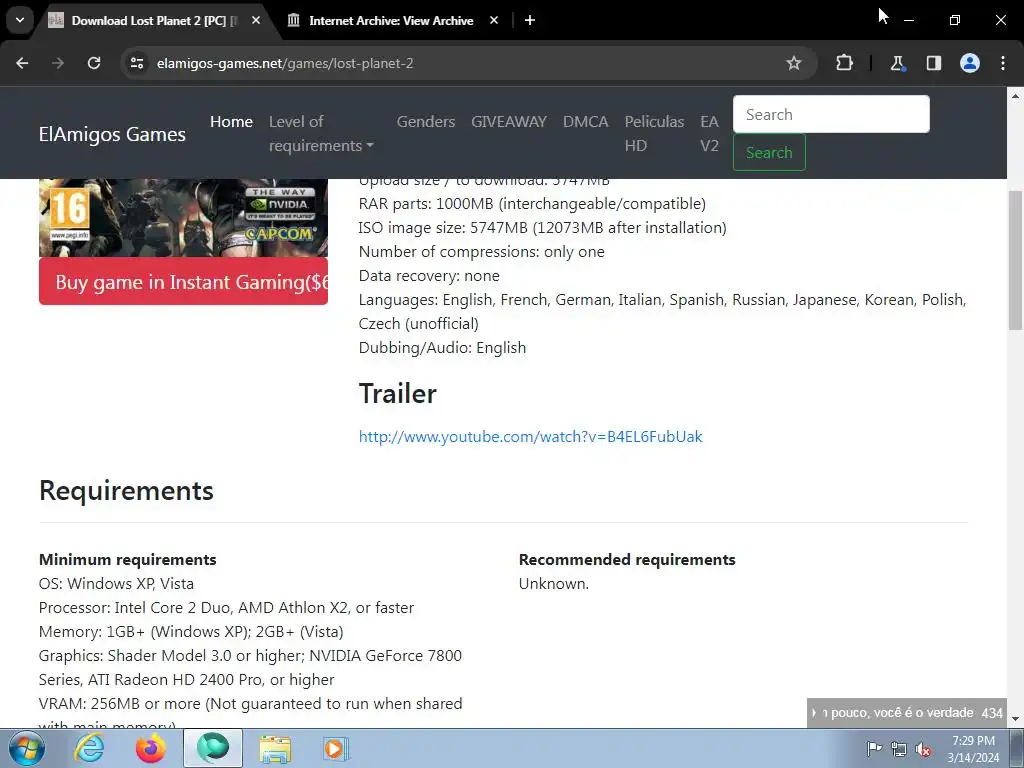Close the Internet Archive tab
Viewport: 1024px width, 768px height.
tap(494, 20)
